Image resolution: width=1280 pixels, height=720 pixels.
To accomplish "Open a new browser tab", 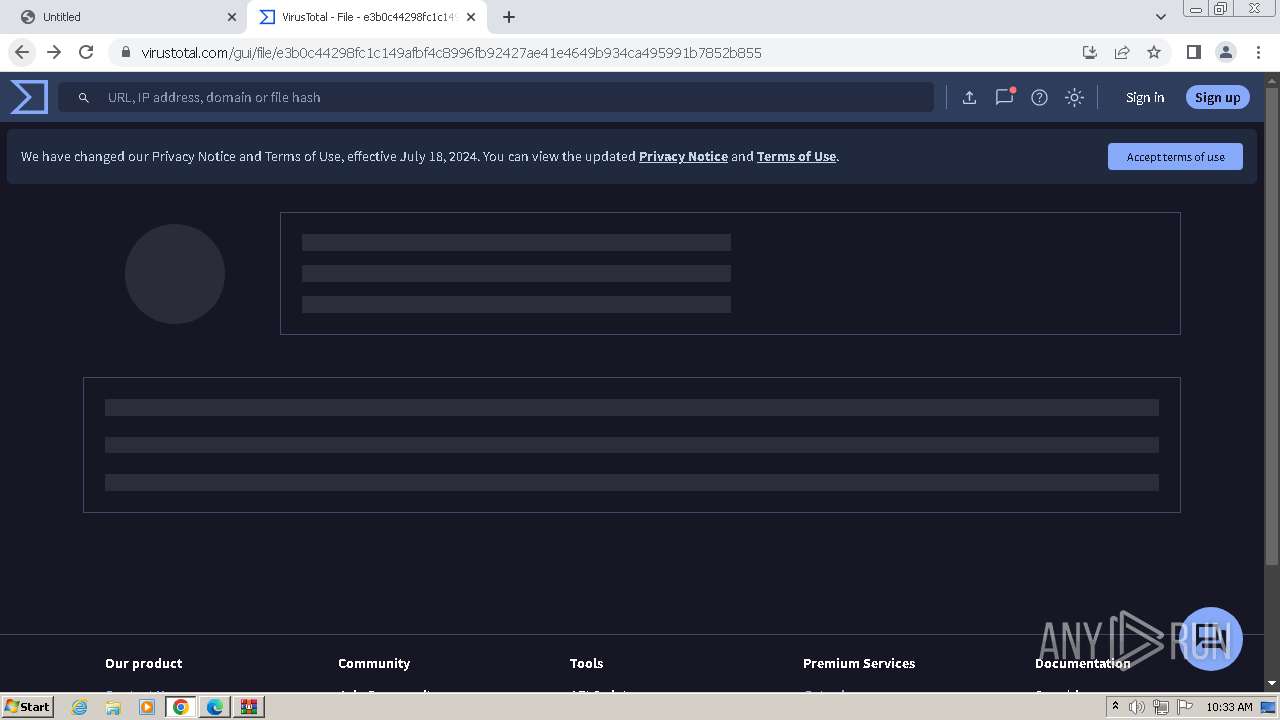I will coord(509,17).
